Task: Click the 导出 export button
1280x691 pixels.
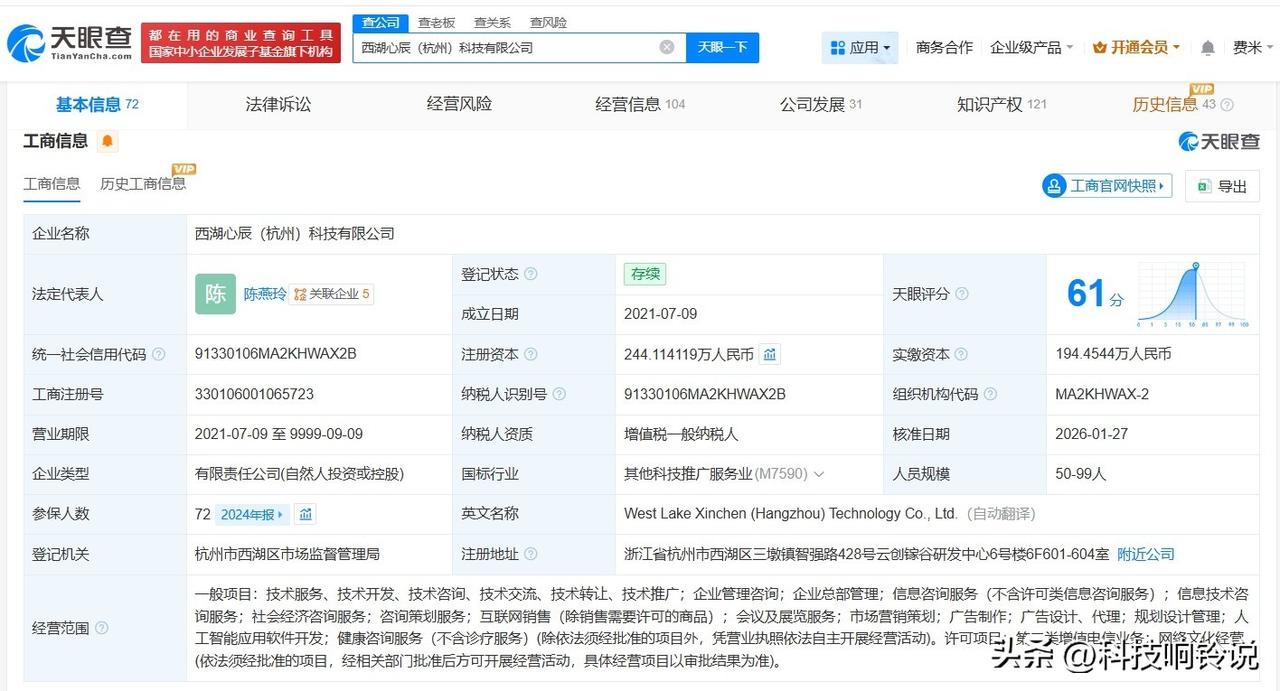Action: [x=1222, y=186]
